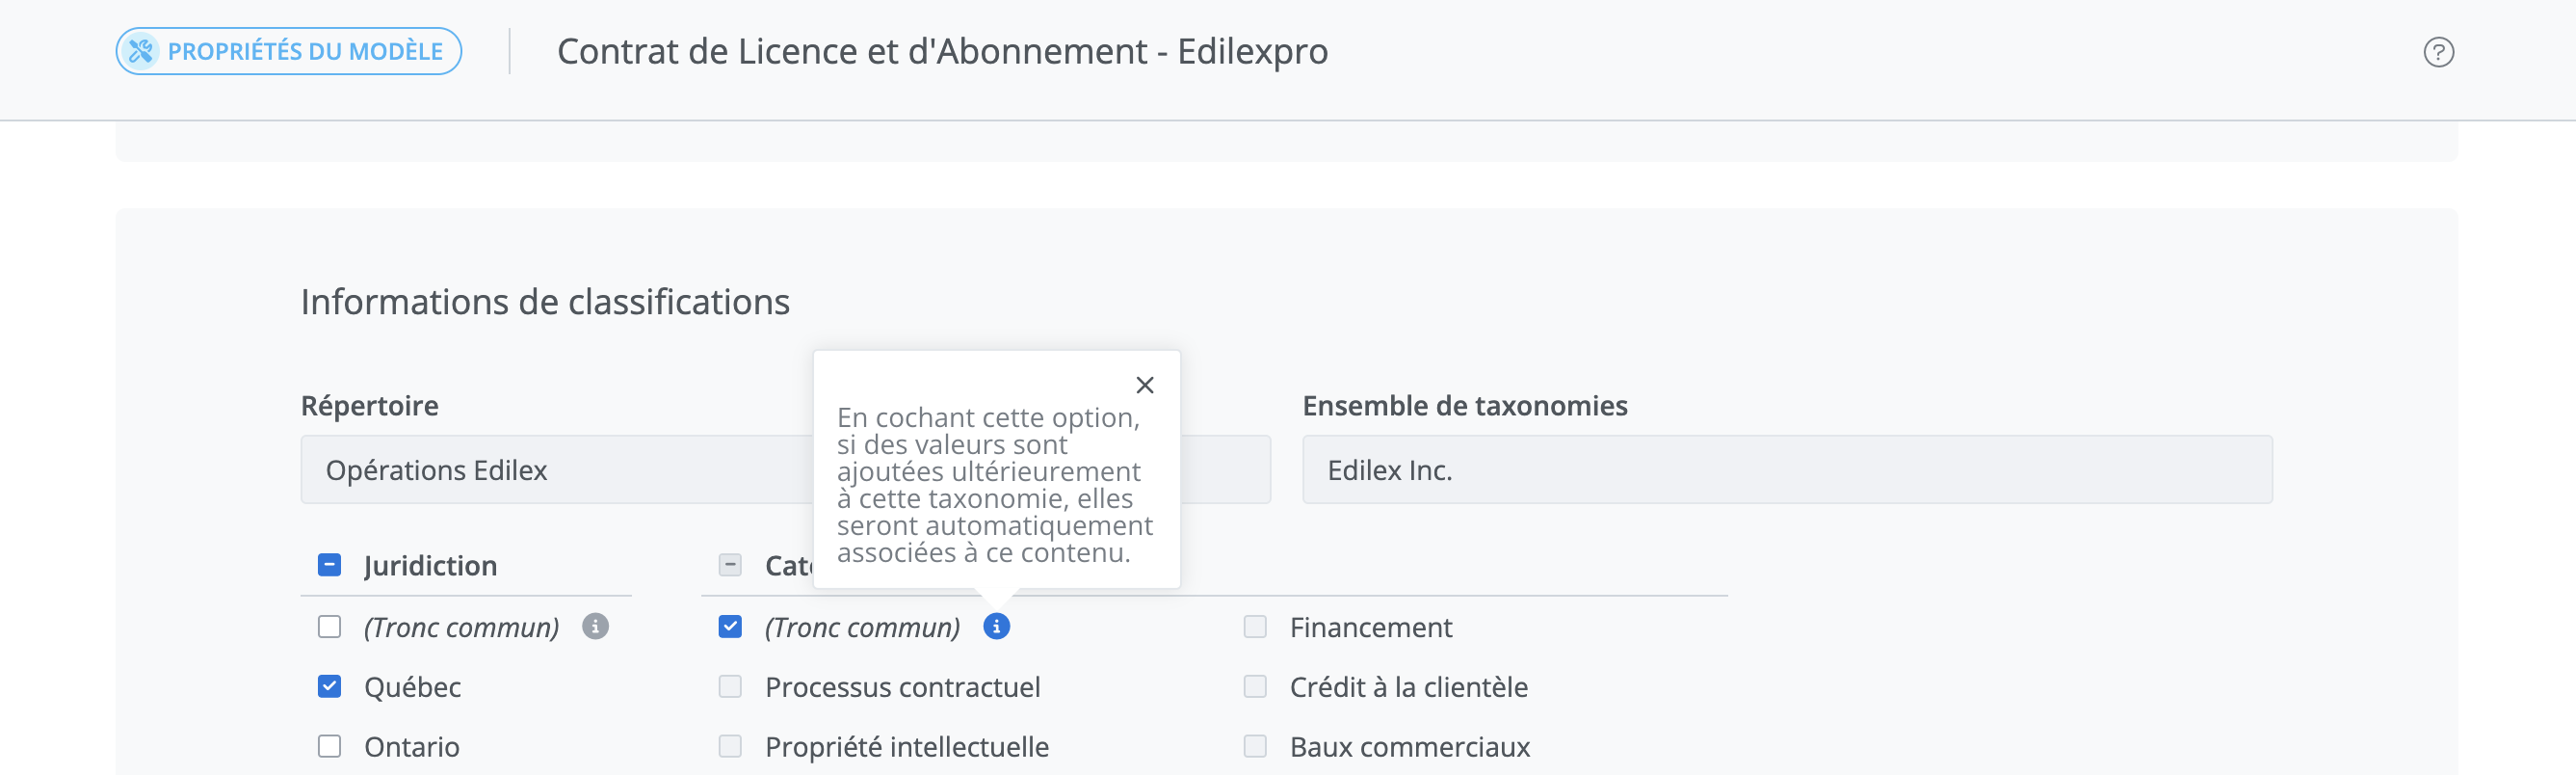Viewport: 2576px width, 775px height.
Task: Open Propriétés du modèle button
Action: tap(289, 51)
